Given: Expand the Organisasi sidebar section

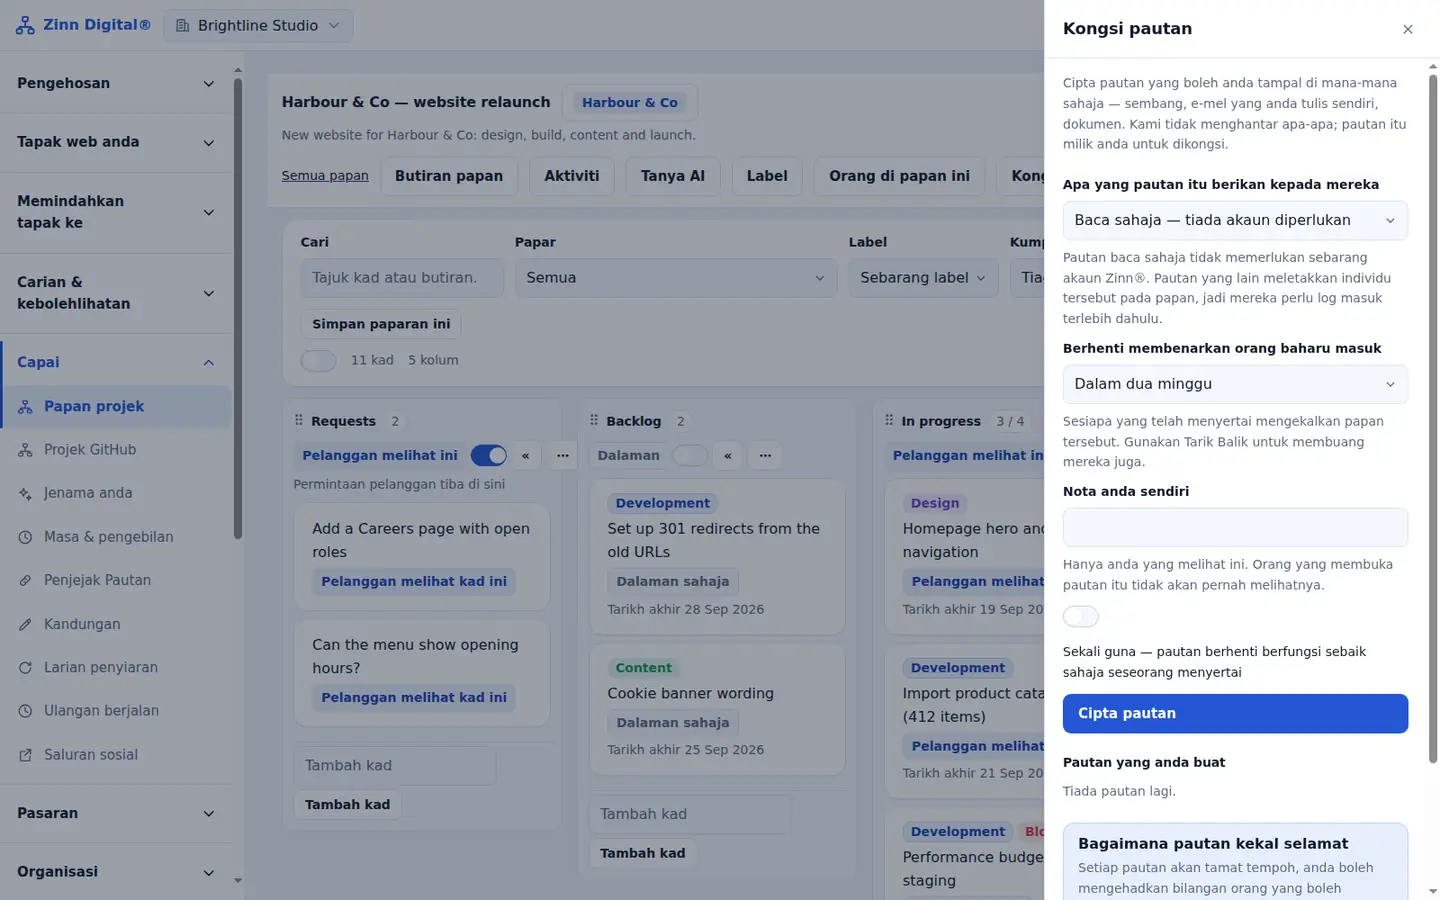Looking at the screenshot, I should coord(116,872).
